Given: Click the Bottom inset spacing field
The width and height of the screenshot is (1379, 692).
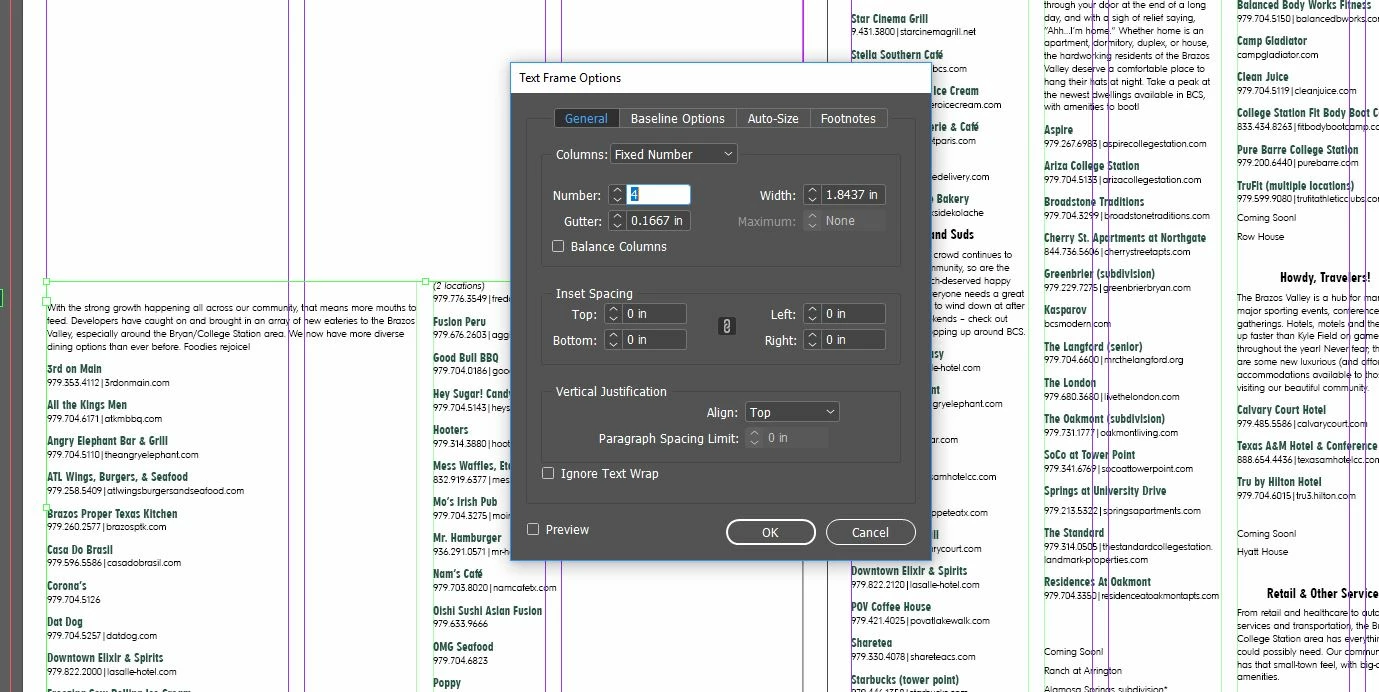Looking at the screenshot, I should 655,340.
